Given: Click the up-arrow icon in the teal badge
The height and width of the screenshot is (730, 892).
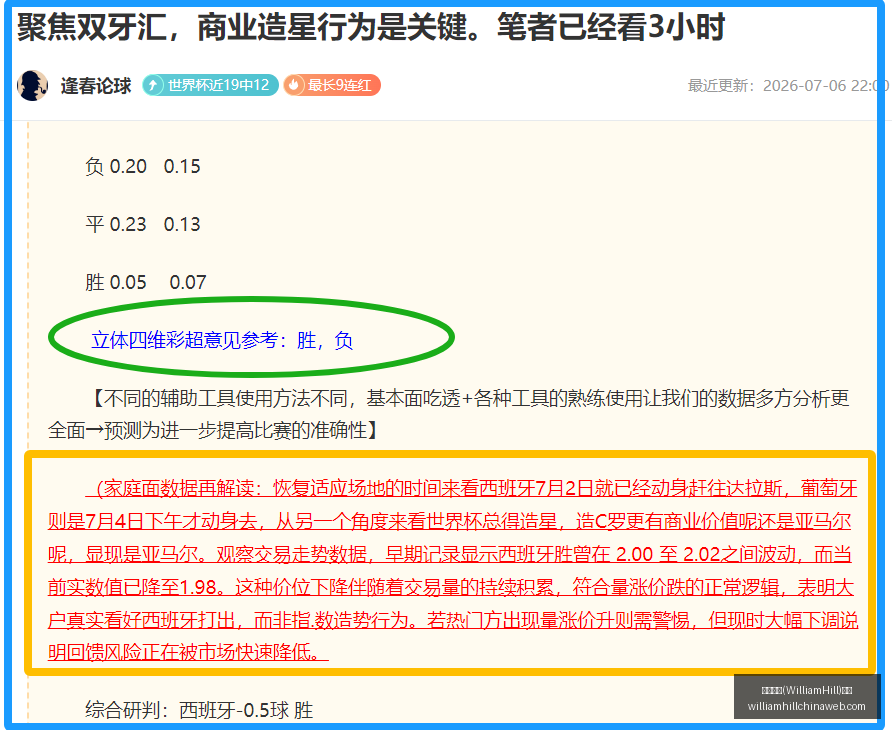Looking at the screenshot, I should tap(153, 85).
